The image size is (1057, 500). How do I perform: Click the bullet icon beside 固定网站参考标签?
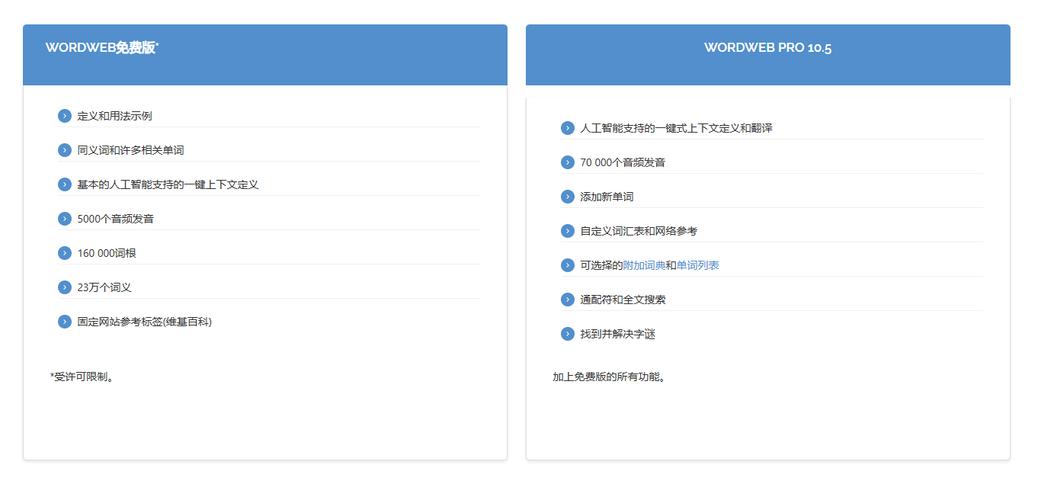[x=65, y=322]
